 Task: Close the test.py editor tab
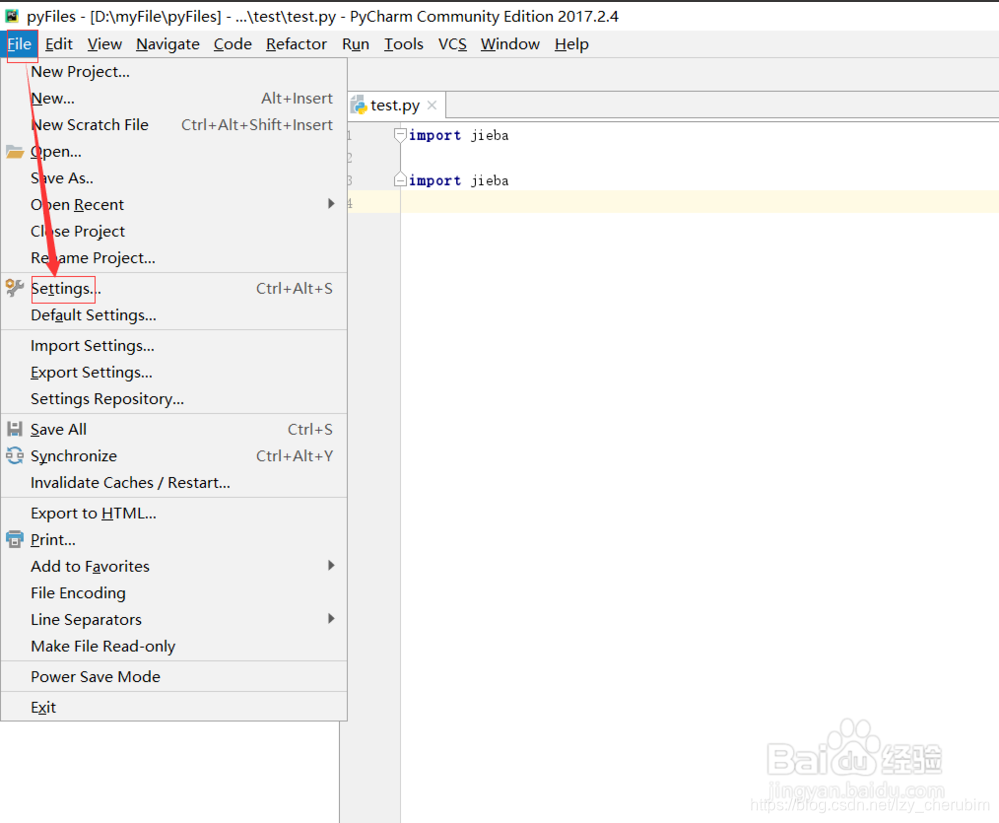[432, 105]
